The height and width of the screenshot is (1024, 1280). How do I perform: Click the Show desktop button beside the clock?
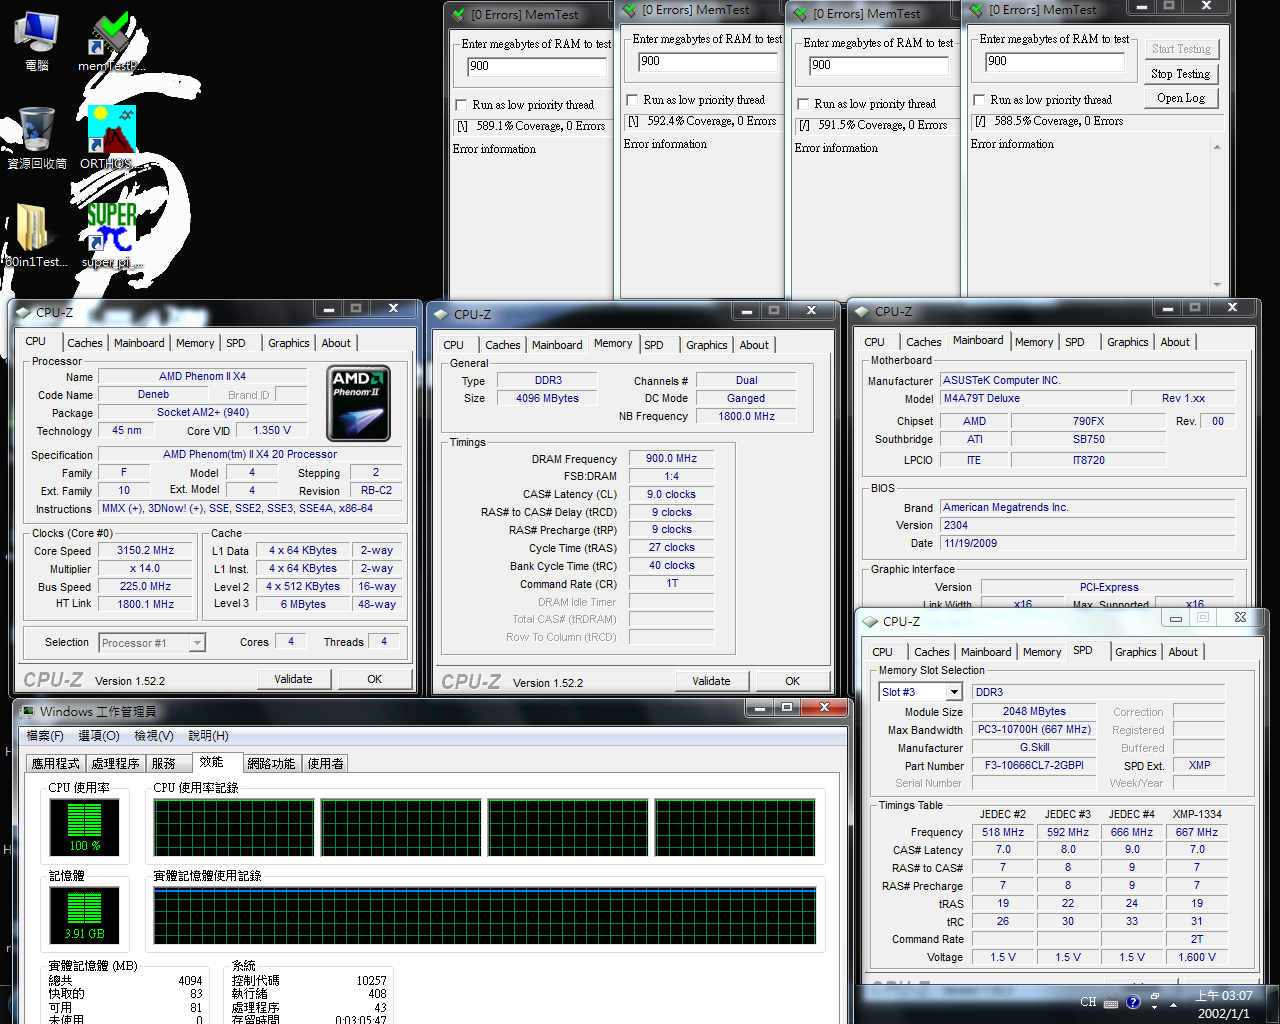[x=1273, y=1004]
